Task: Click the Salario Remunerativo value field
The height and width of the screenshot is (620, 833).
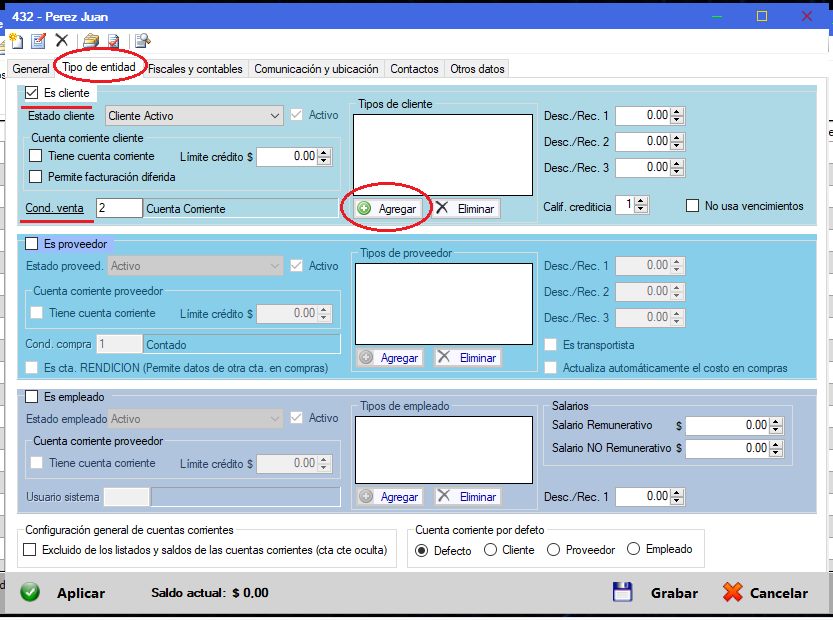Action: (x=728, y=425)
